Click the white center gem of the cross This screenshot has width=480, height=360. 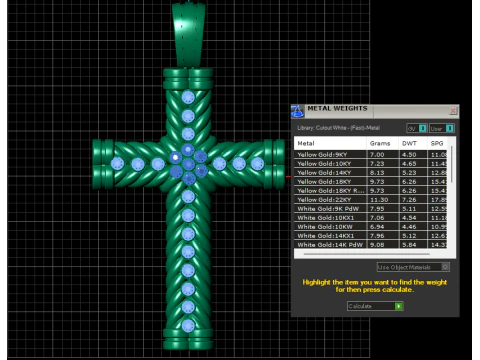click(x=175, y=157)
